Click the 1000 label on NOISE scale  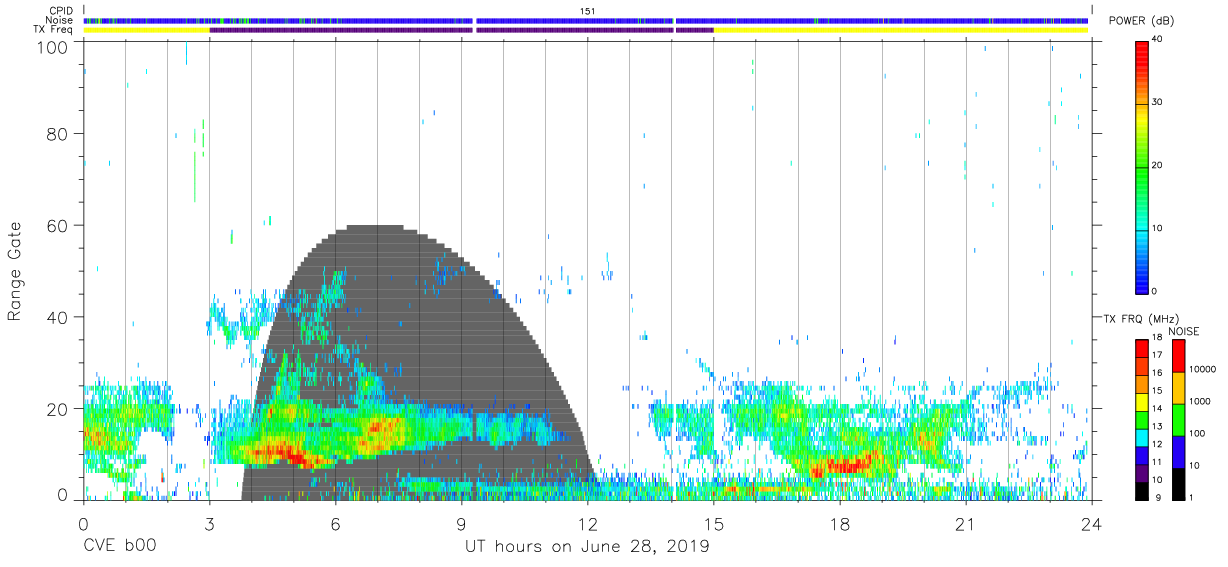tap(1199, 401)
